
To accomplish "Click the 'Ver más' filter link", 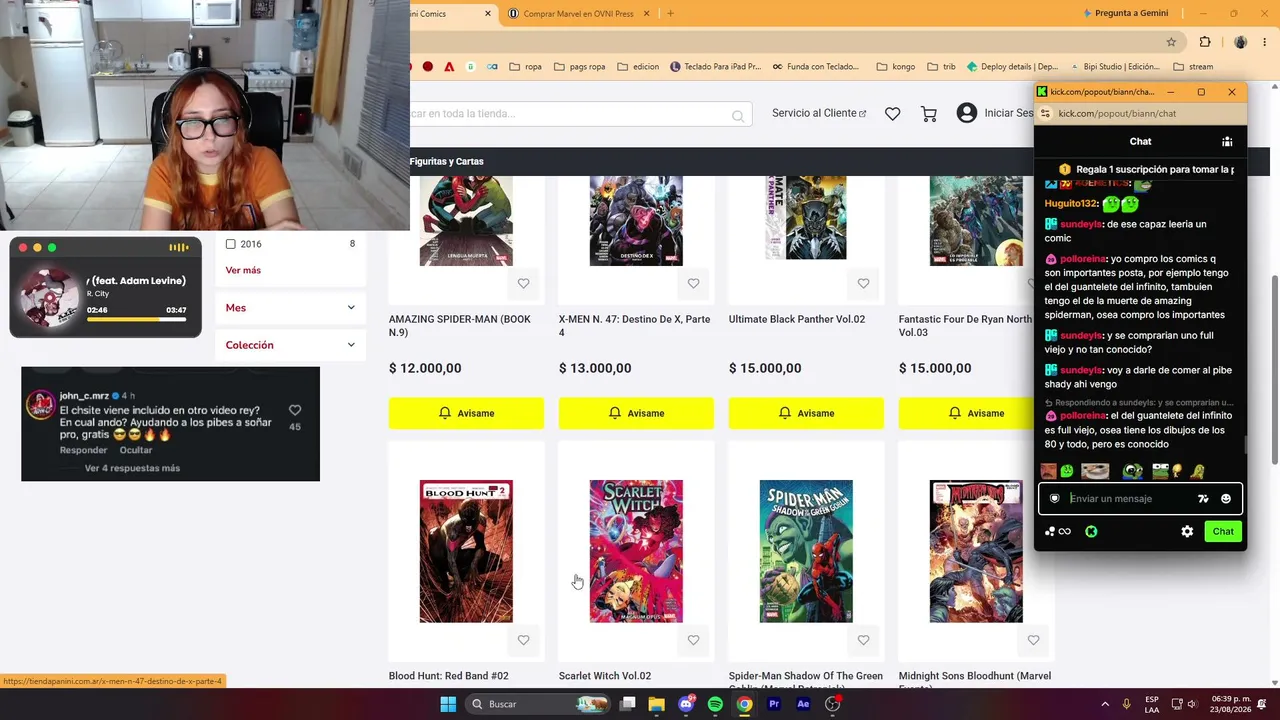I will point(243,270).
